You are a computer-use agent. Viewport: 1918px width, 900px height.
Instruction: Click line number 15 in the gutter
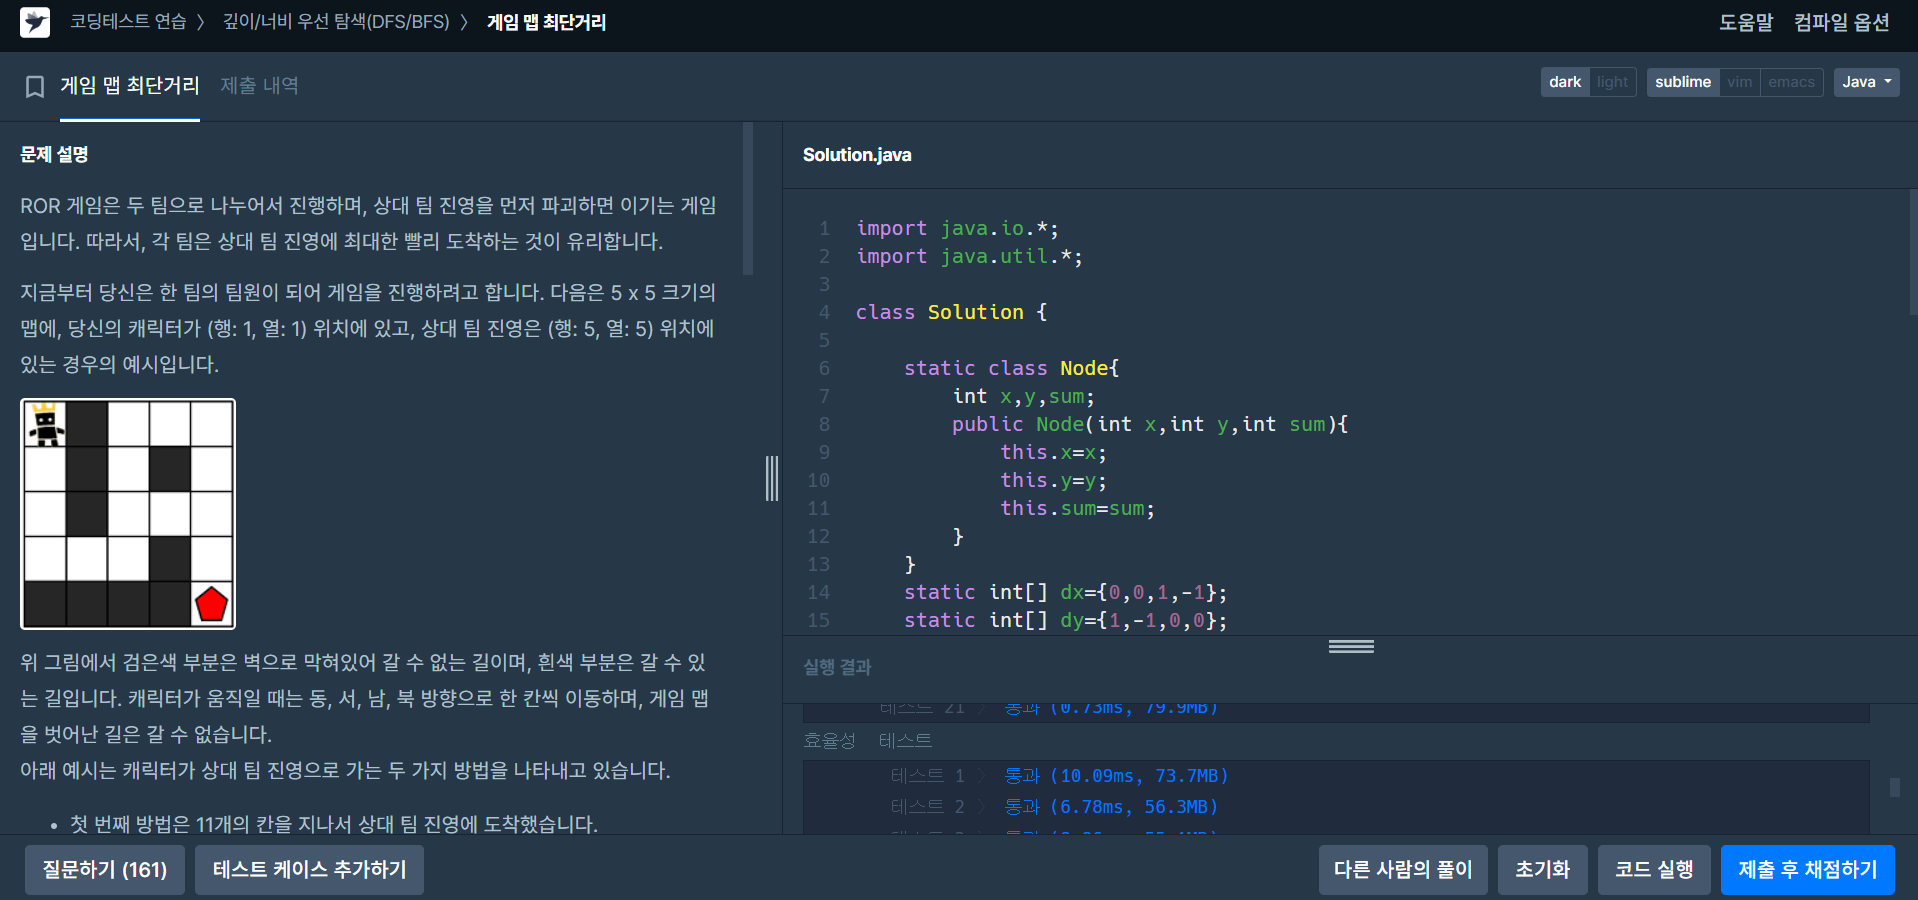pos(818,620)
